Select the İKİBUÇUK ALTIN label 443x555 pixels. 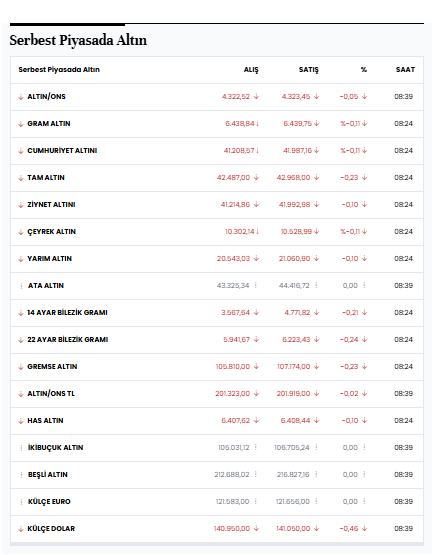point(56,447)
